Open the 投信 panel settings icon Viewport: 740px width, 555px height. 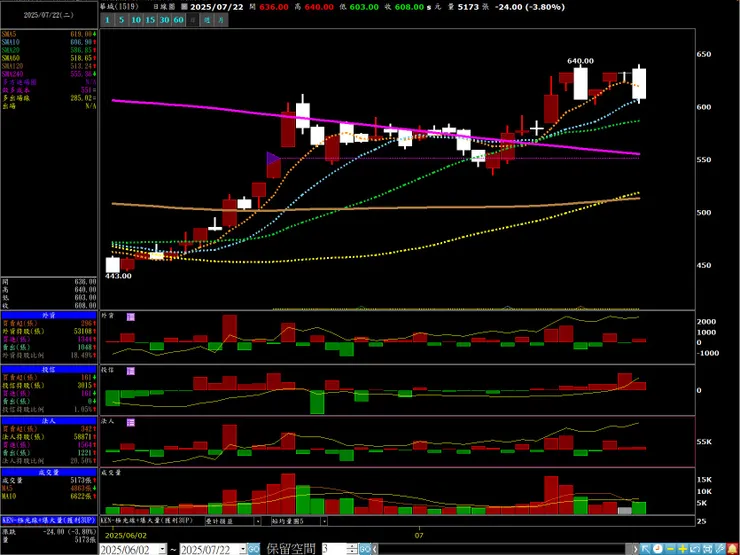131,371
